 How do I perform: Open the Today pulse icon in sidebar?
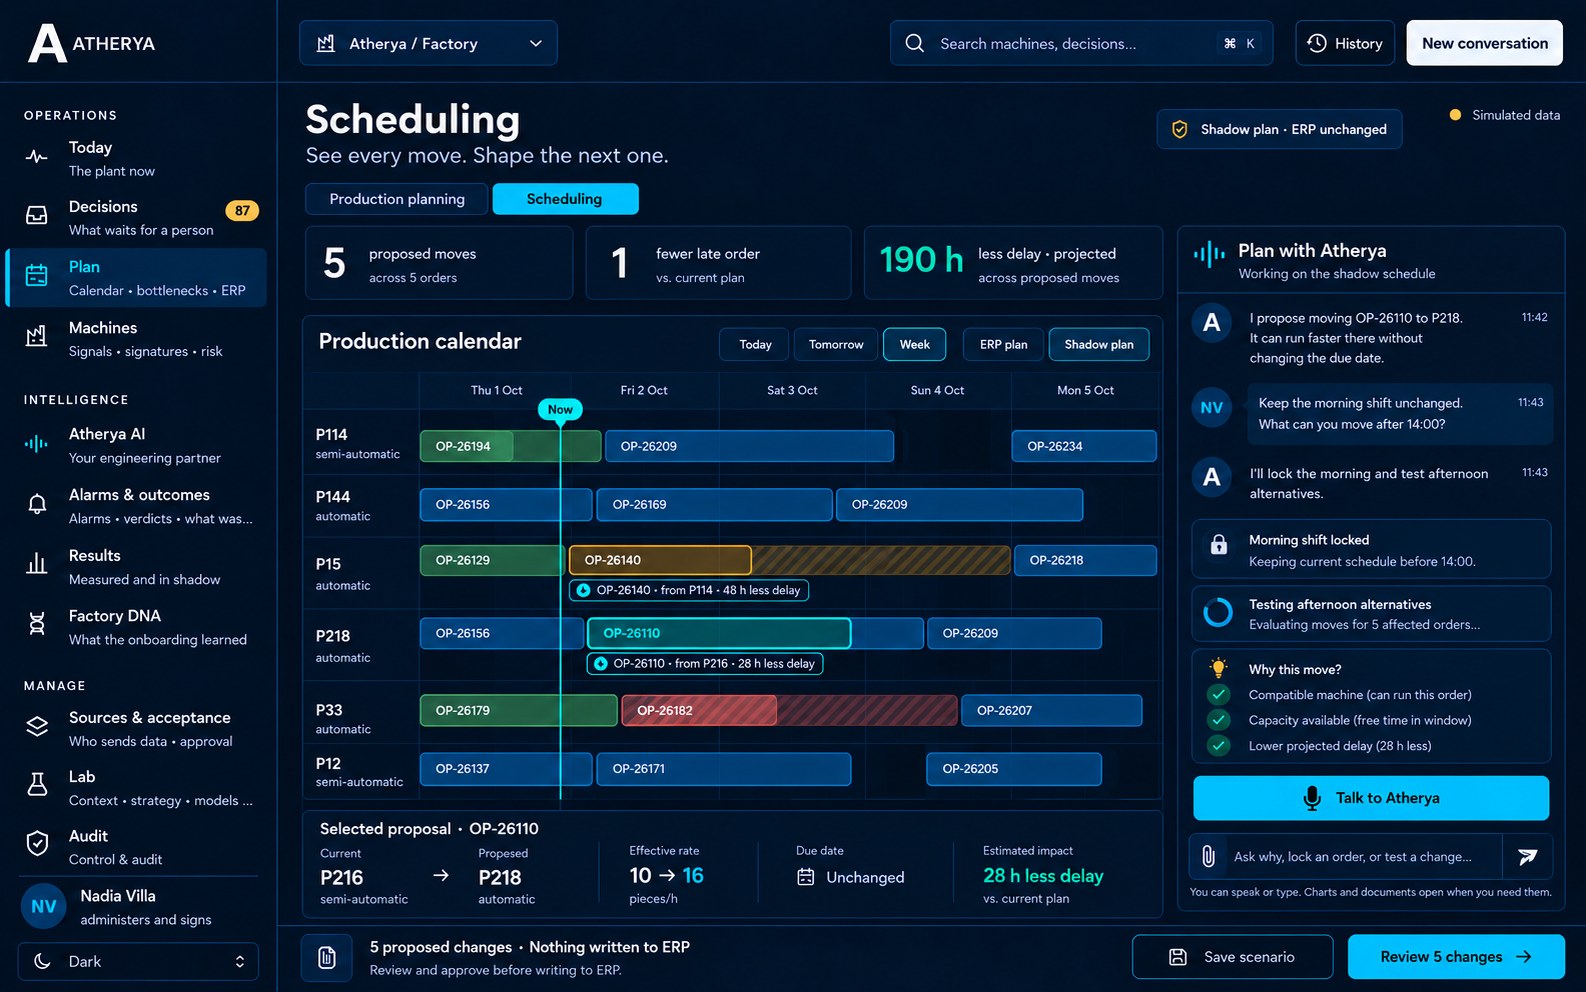37,158
